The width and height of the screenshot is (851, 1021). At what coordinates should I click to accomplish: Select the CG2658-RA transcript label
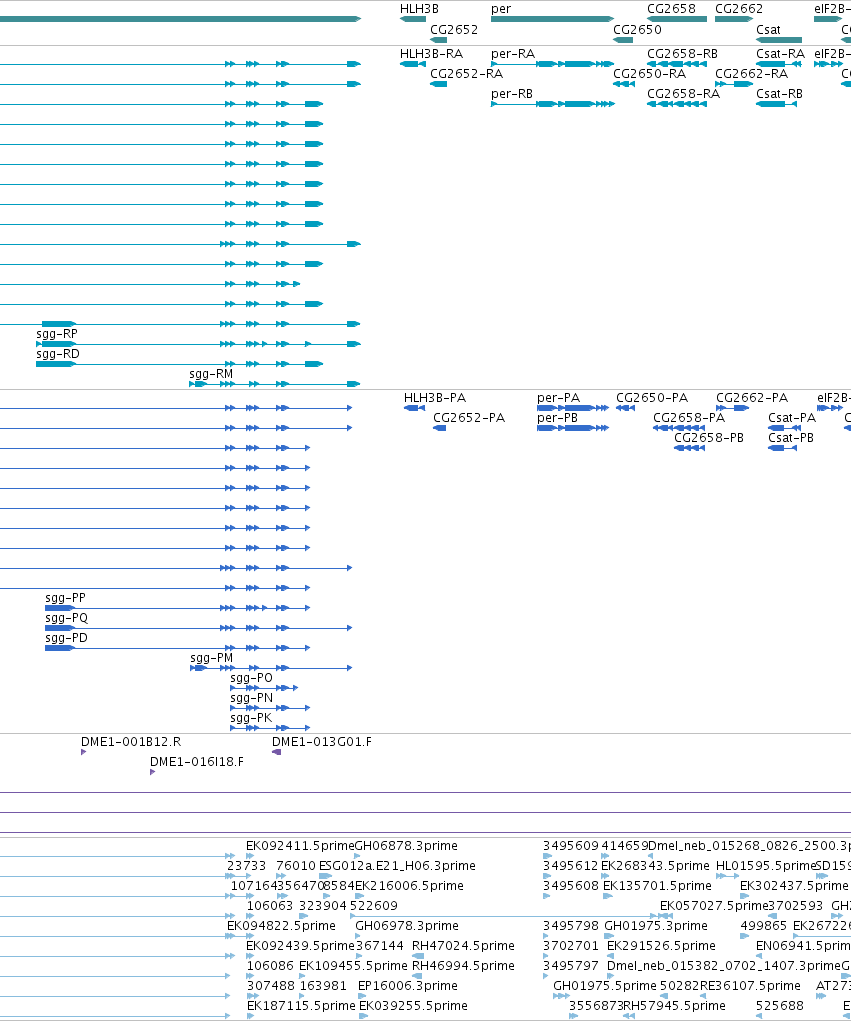point(683,94)
